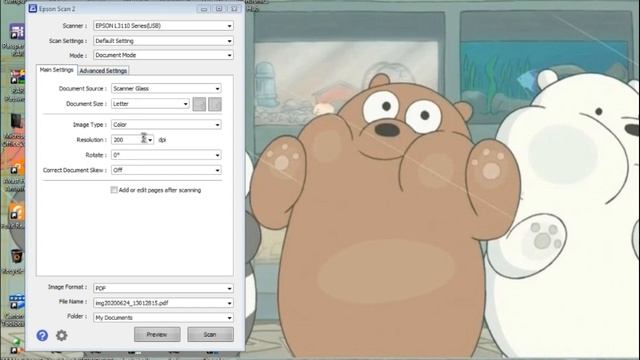Minimize the Epson Scan 2 window

tap(204, 9)
